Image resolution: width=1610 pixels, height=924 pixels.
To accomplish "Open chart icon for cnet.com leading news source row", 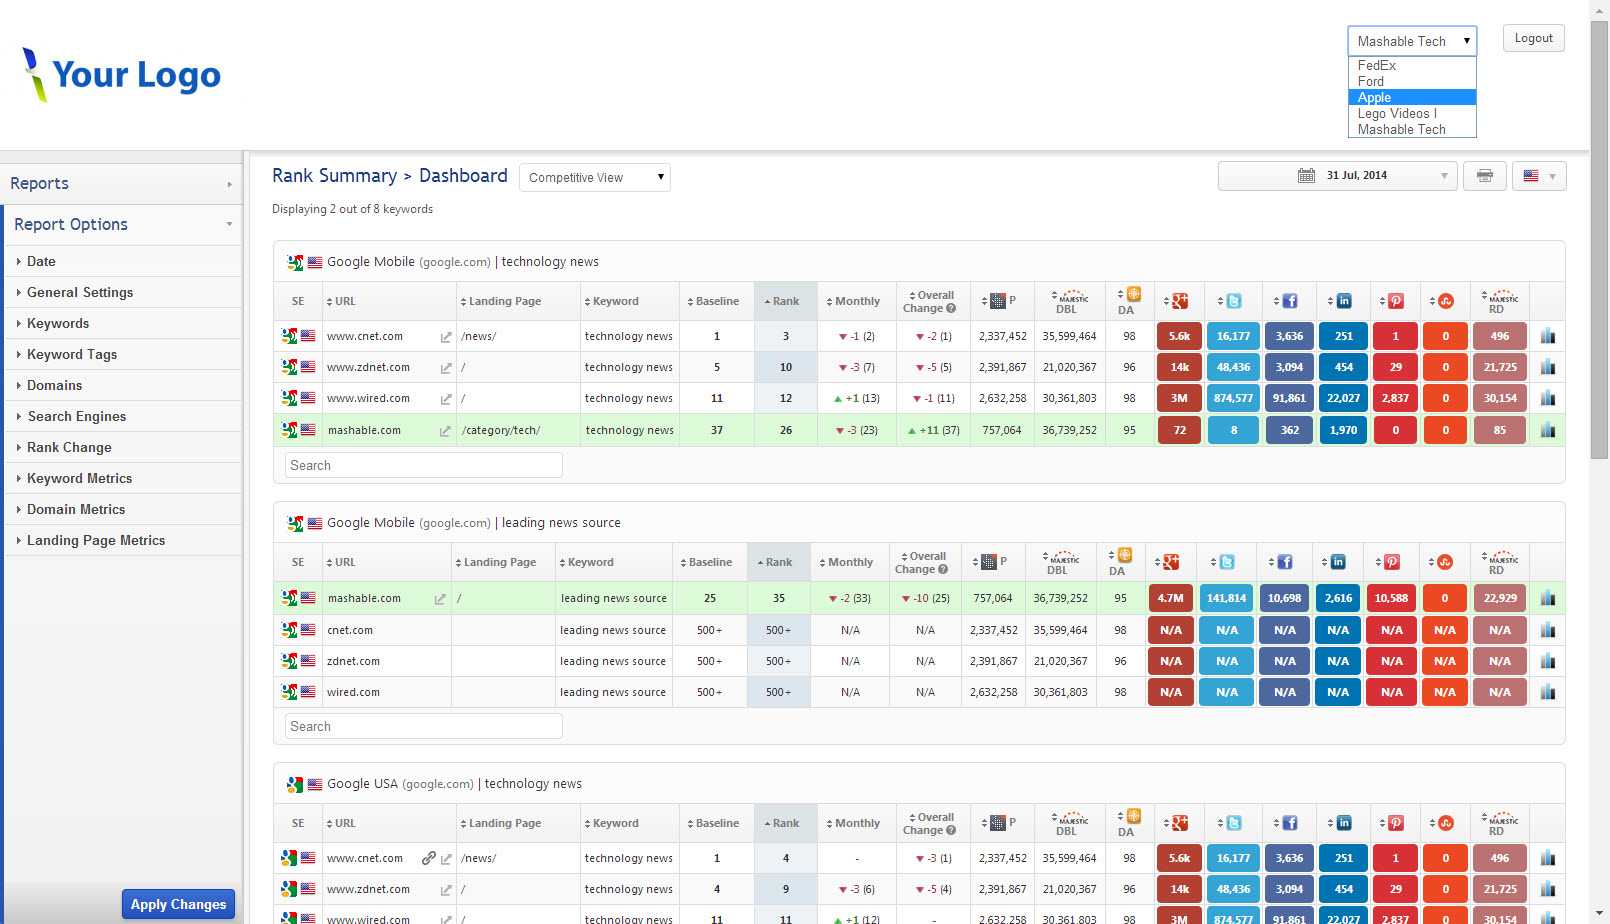I will click(1548, 630).
